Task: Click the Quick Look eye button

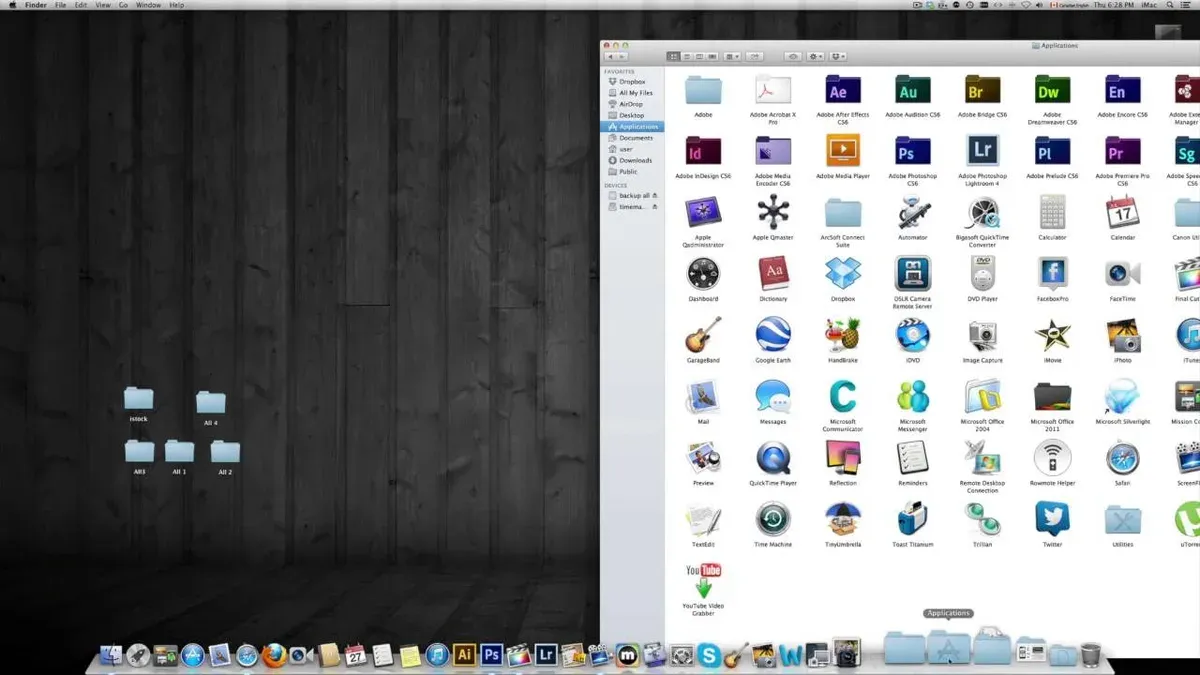Action: [793, 57]
